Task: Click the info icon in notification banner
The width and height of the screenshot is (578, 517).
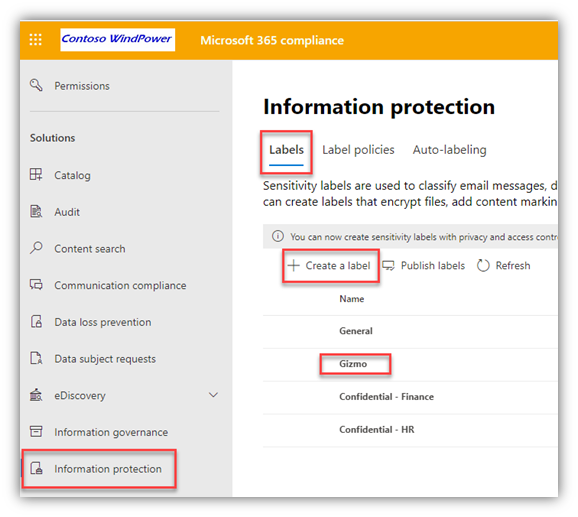Action: coord(278,236)
